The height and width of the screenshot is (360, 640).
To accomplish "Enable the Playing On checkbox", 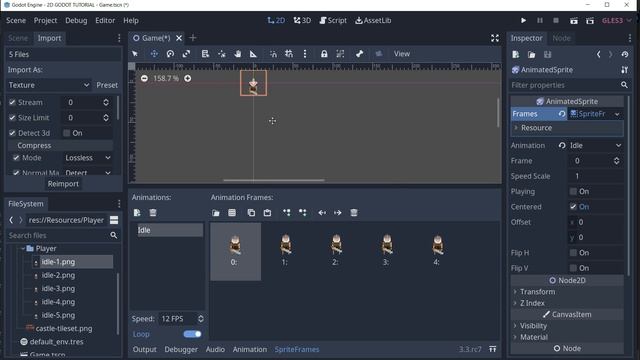I will 573,191.
